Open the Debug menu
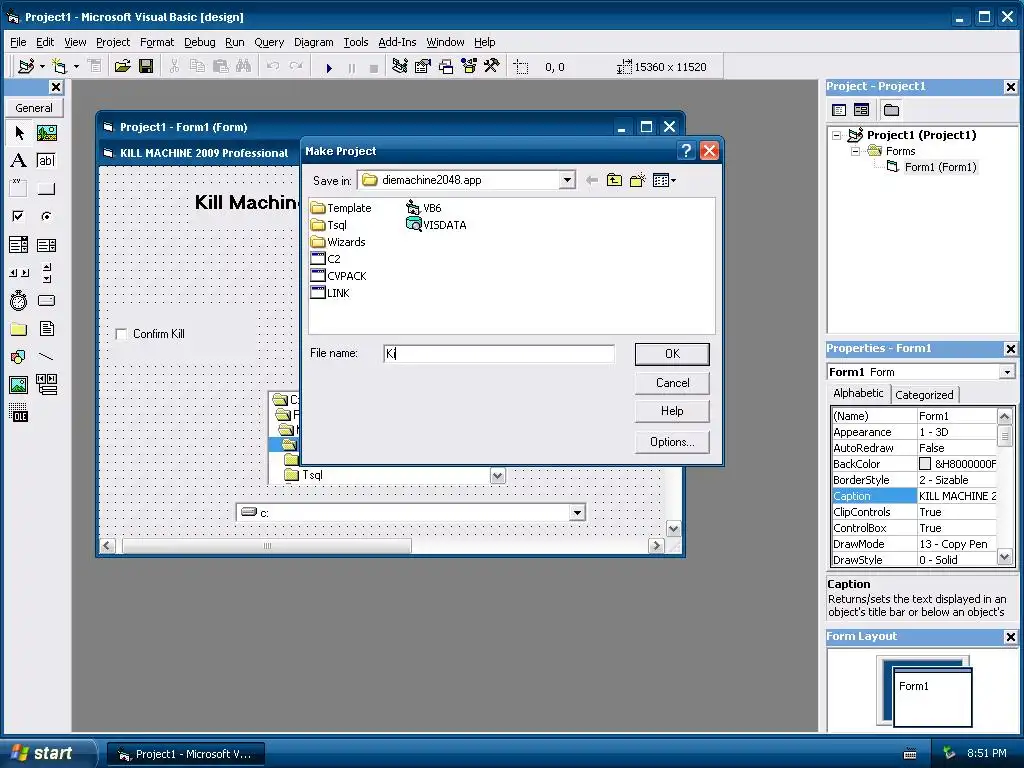1024x768 pixels. pyautogui.click(x=200, y=42)
